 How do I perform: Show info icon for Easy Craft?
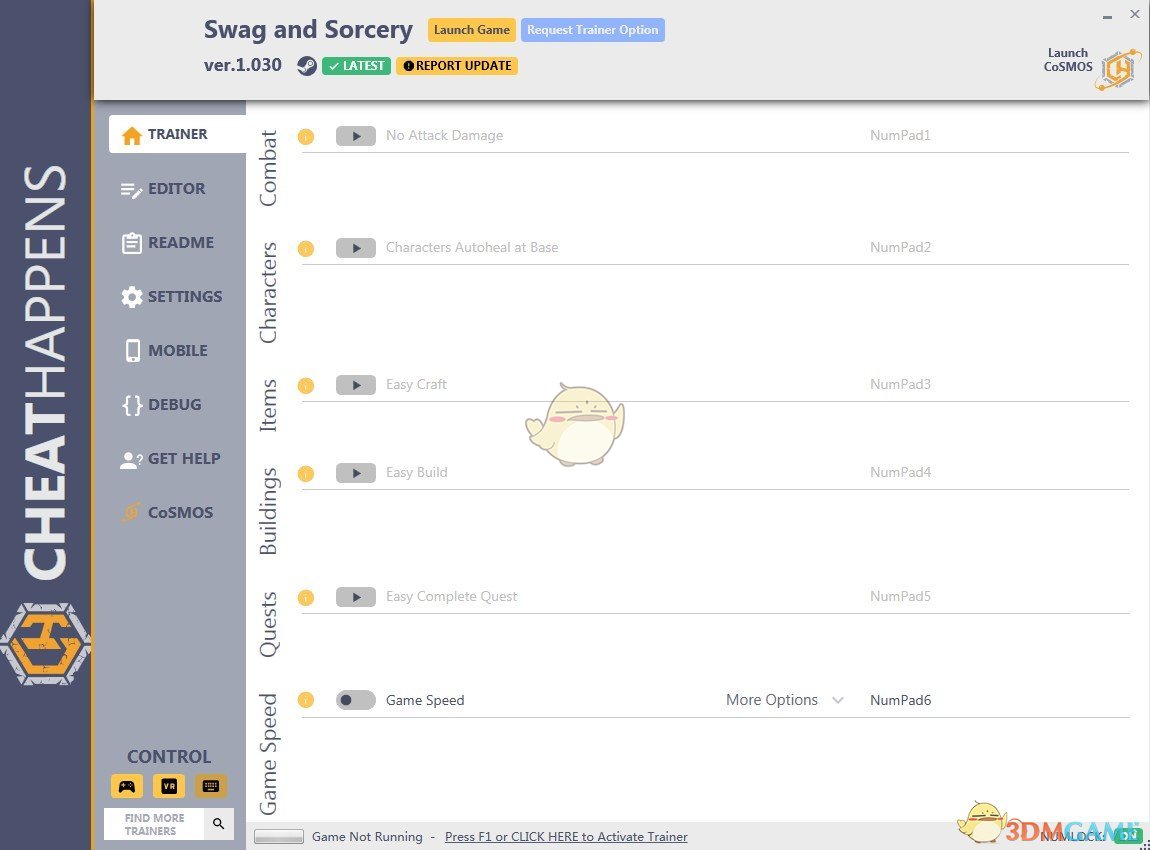pos(306,386)
